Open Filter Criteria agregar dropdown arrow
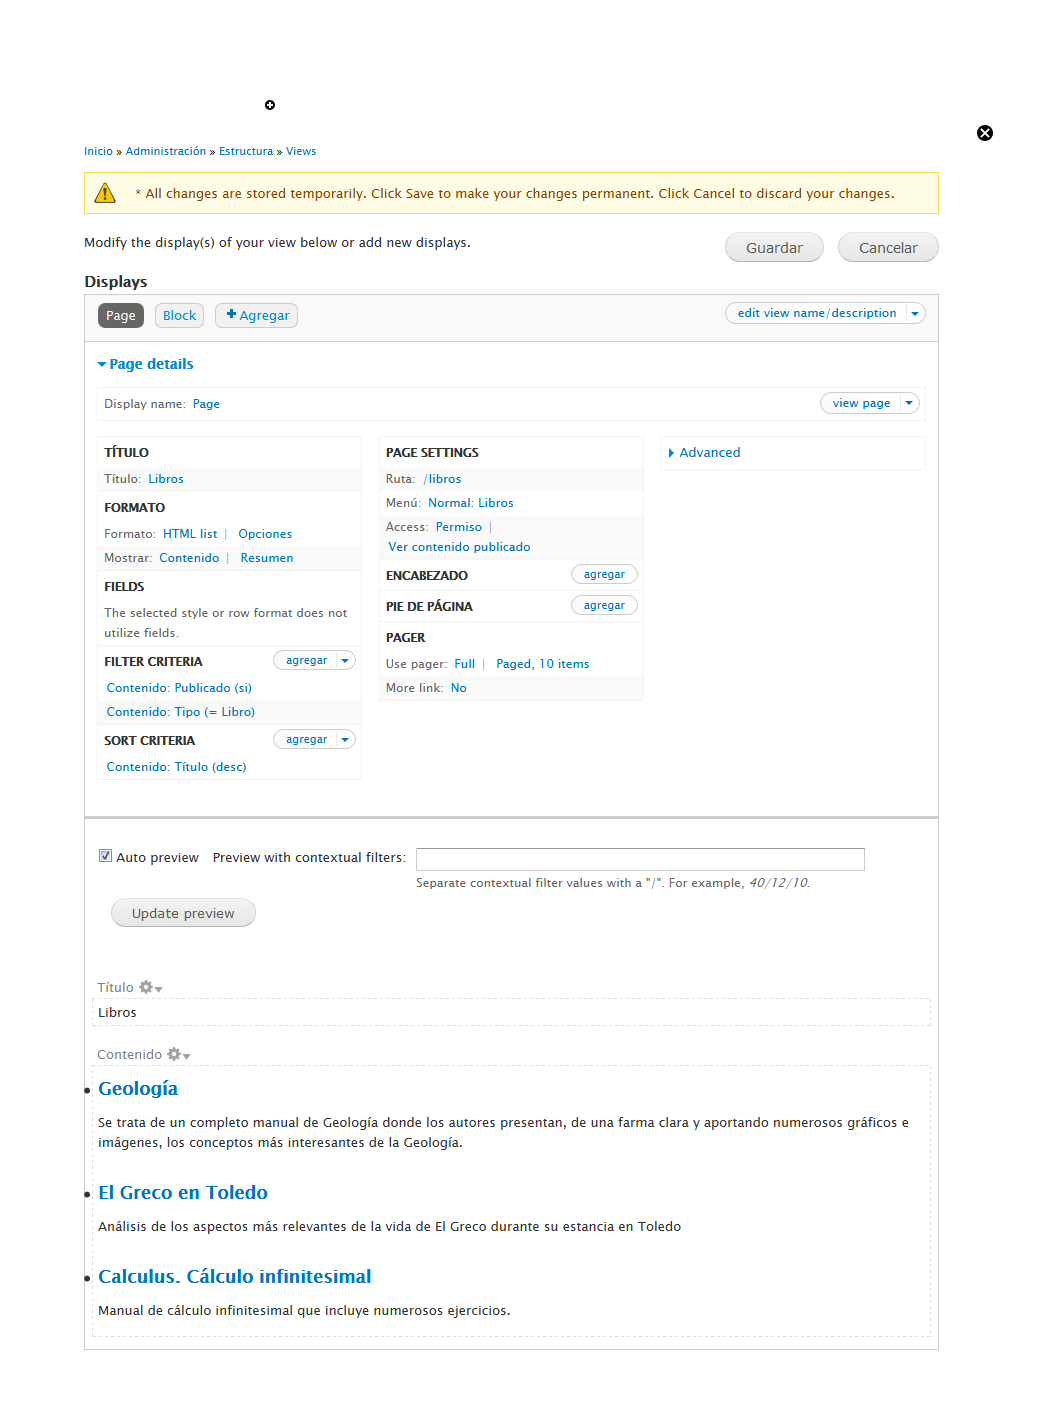This screenshot has height=1403, width=1063. [x=345, y=660]
